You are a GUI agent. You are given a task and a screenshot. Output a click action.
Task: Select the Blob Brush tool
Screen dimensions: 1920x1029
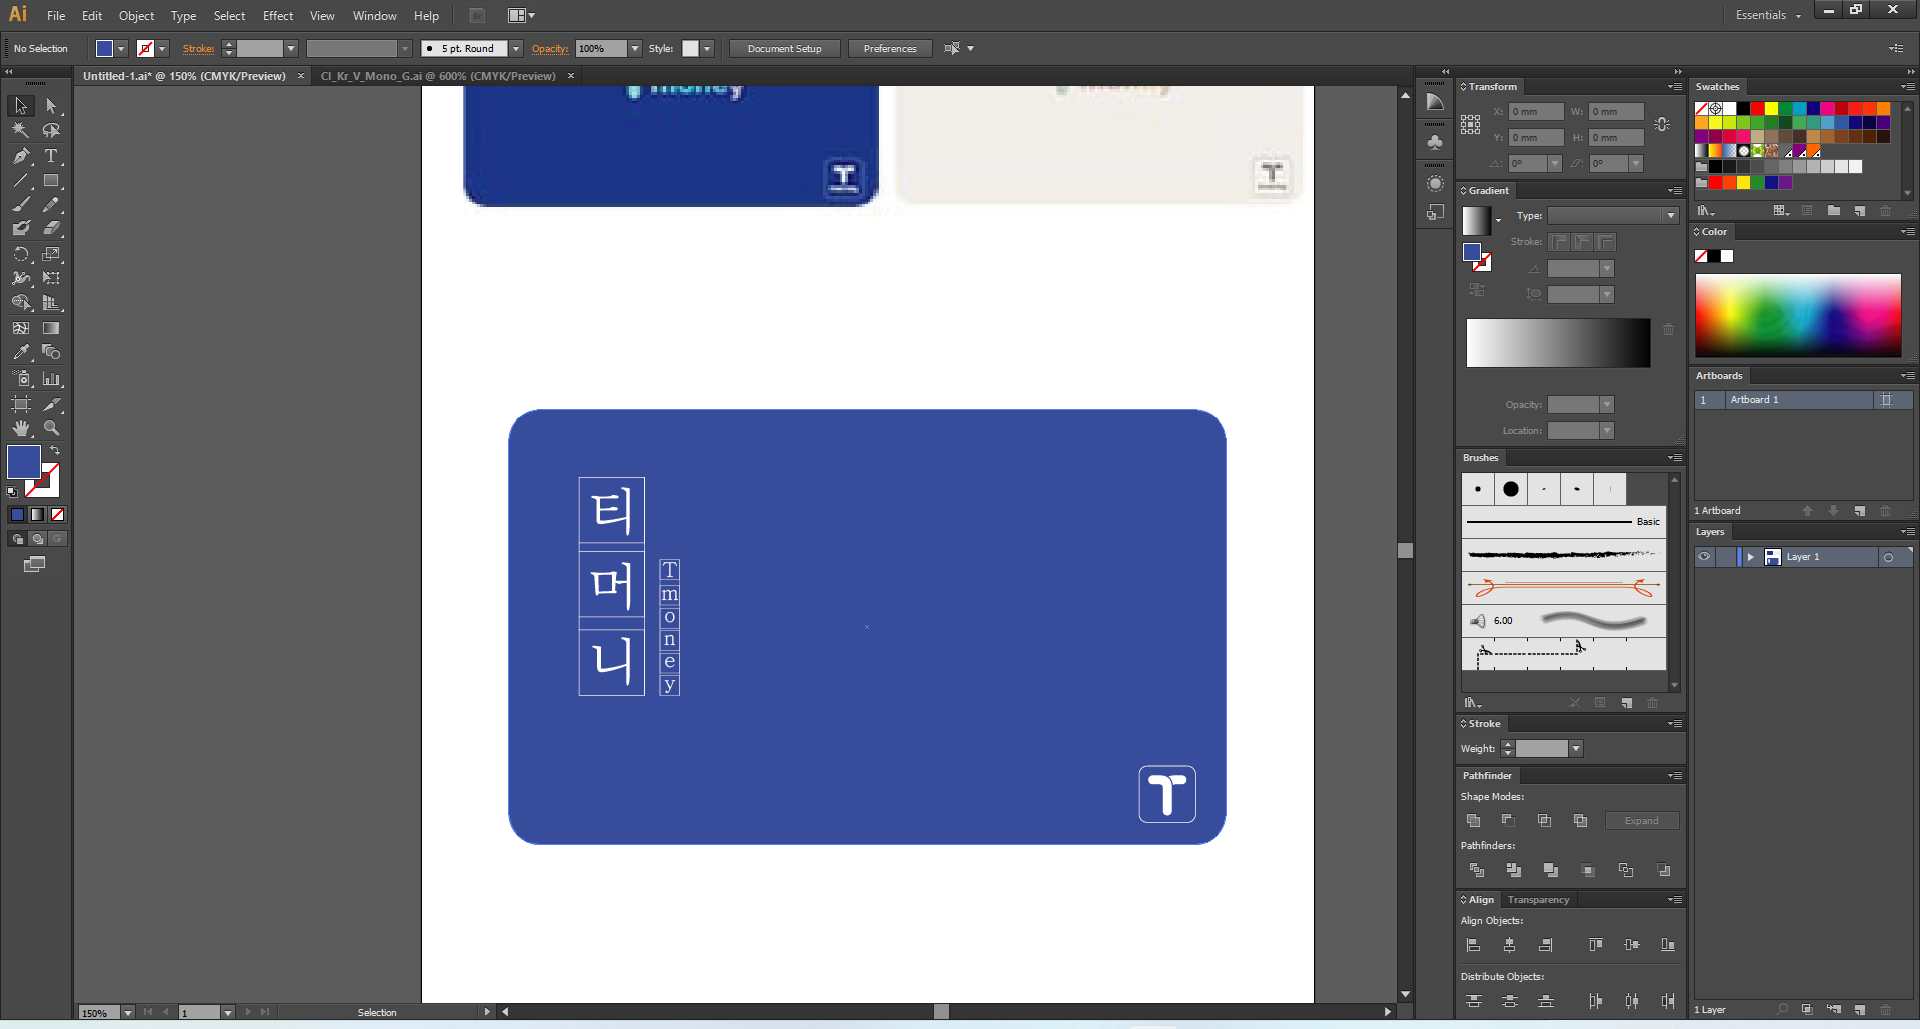(21, 228)
